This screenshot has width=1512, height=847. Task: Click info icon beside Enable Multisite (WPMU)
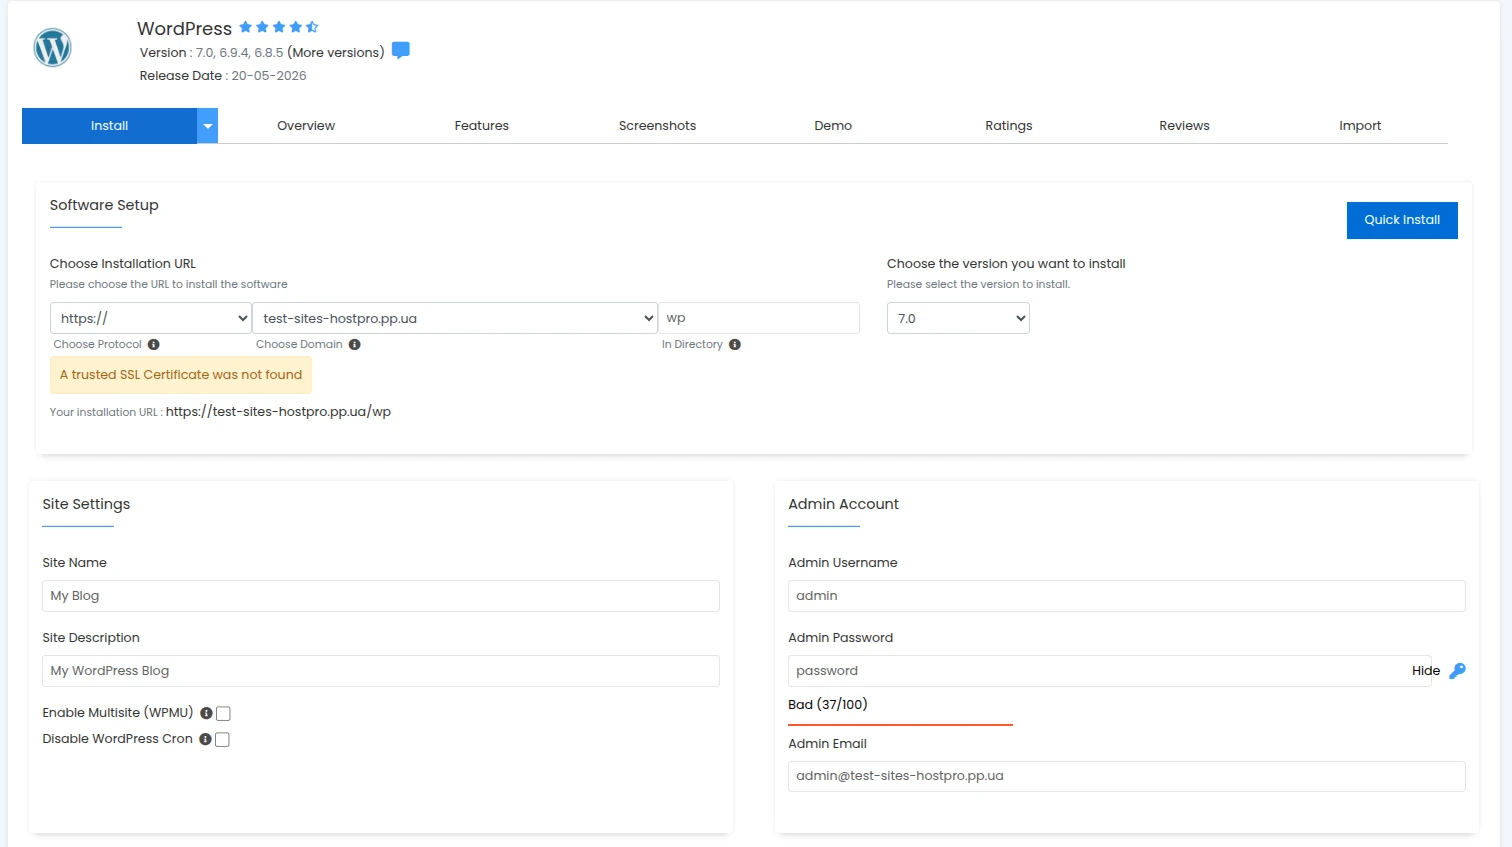click(x=206, y=713)
